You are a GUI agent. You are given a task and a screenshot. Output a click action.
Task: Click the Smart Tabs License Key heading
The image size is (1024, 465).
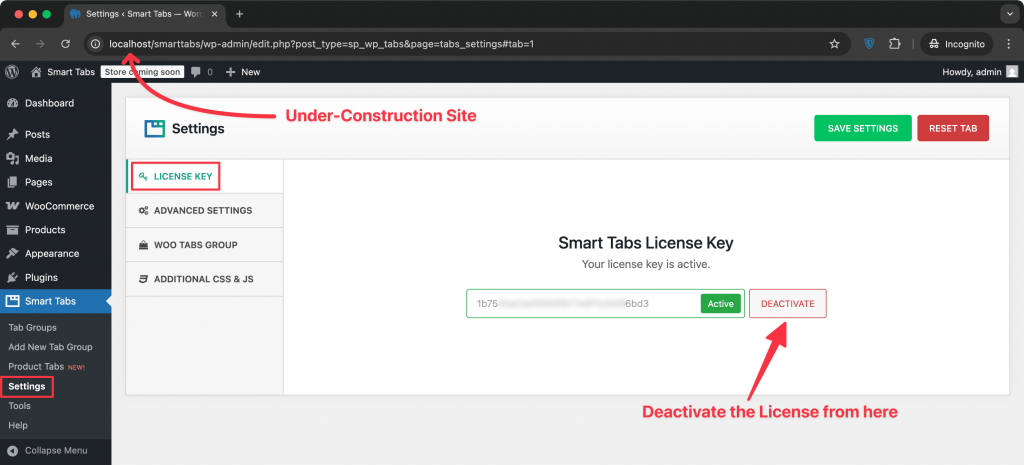[x=646, y=243]
